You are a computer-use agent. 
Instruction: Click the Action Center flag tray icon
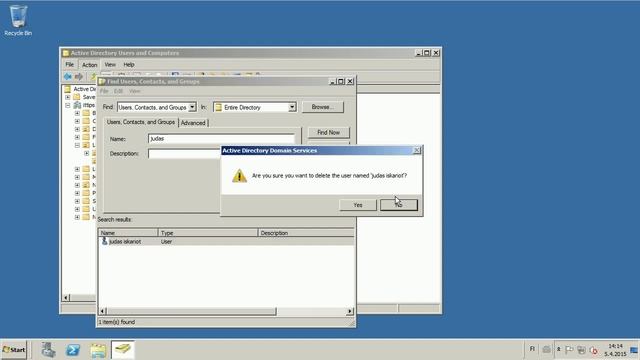569,350
